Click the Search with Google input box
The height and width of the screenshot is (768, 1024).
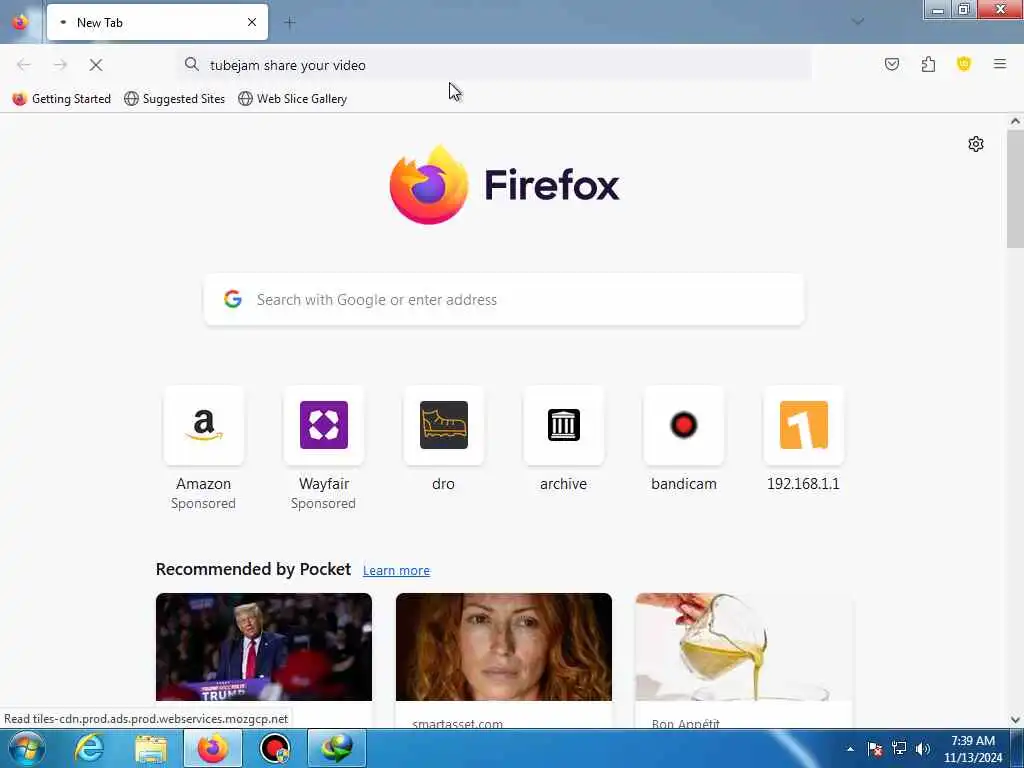click(x=504, y=299)
